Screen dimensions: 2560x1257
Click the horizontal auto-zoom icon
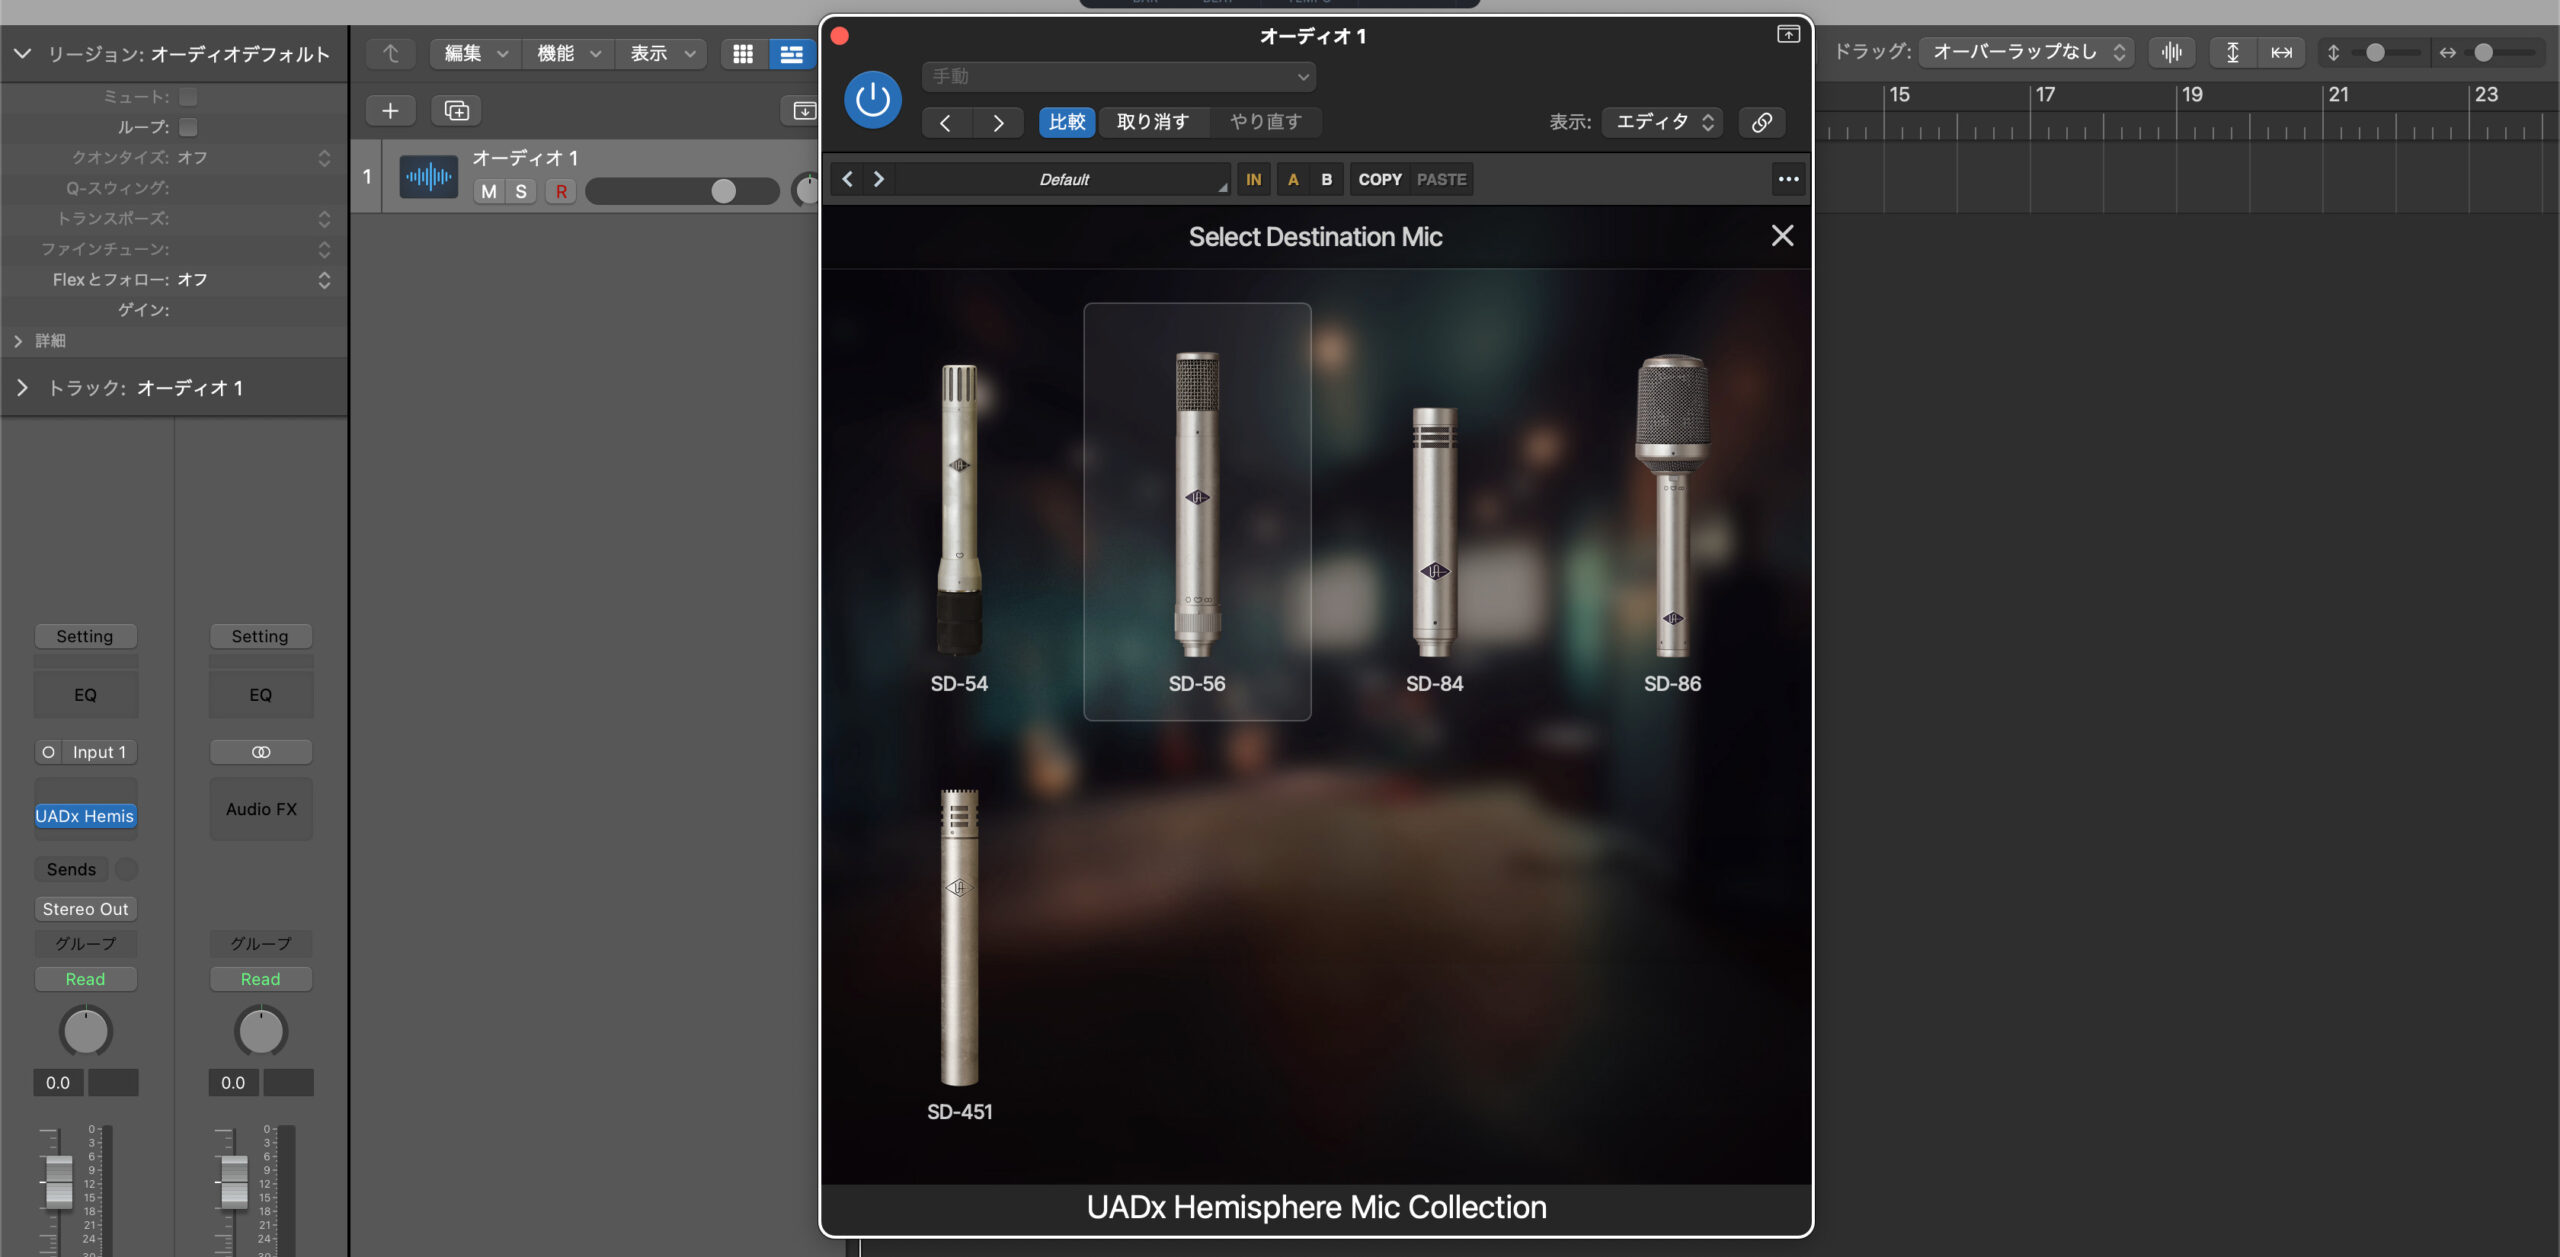click(x=2281, y=52)
